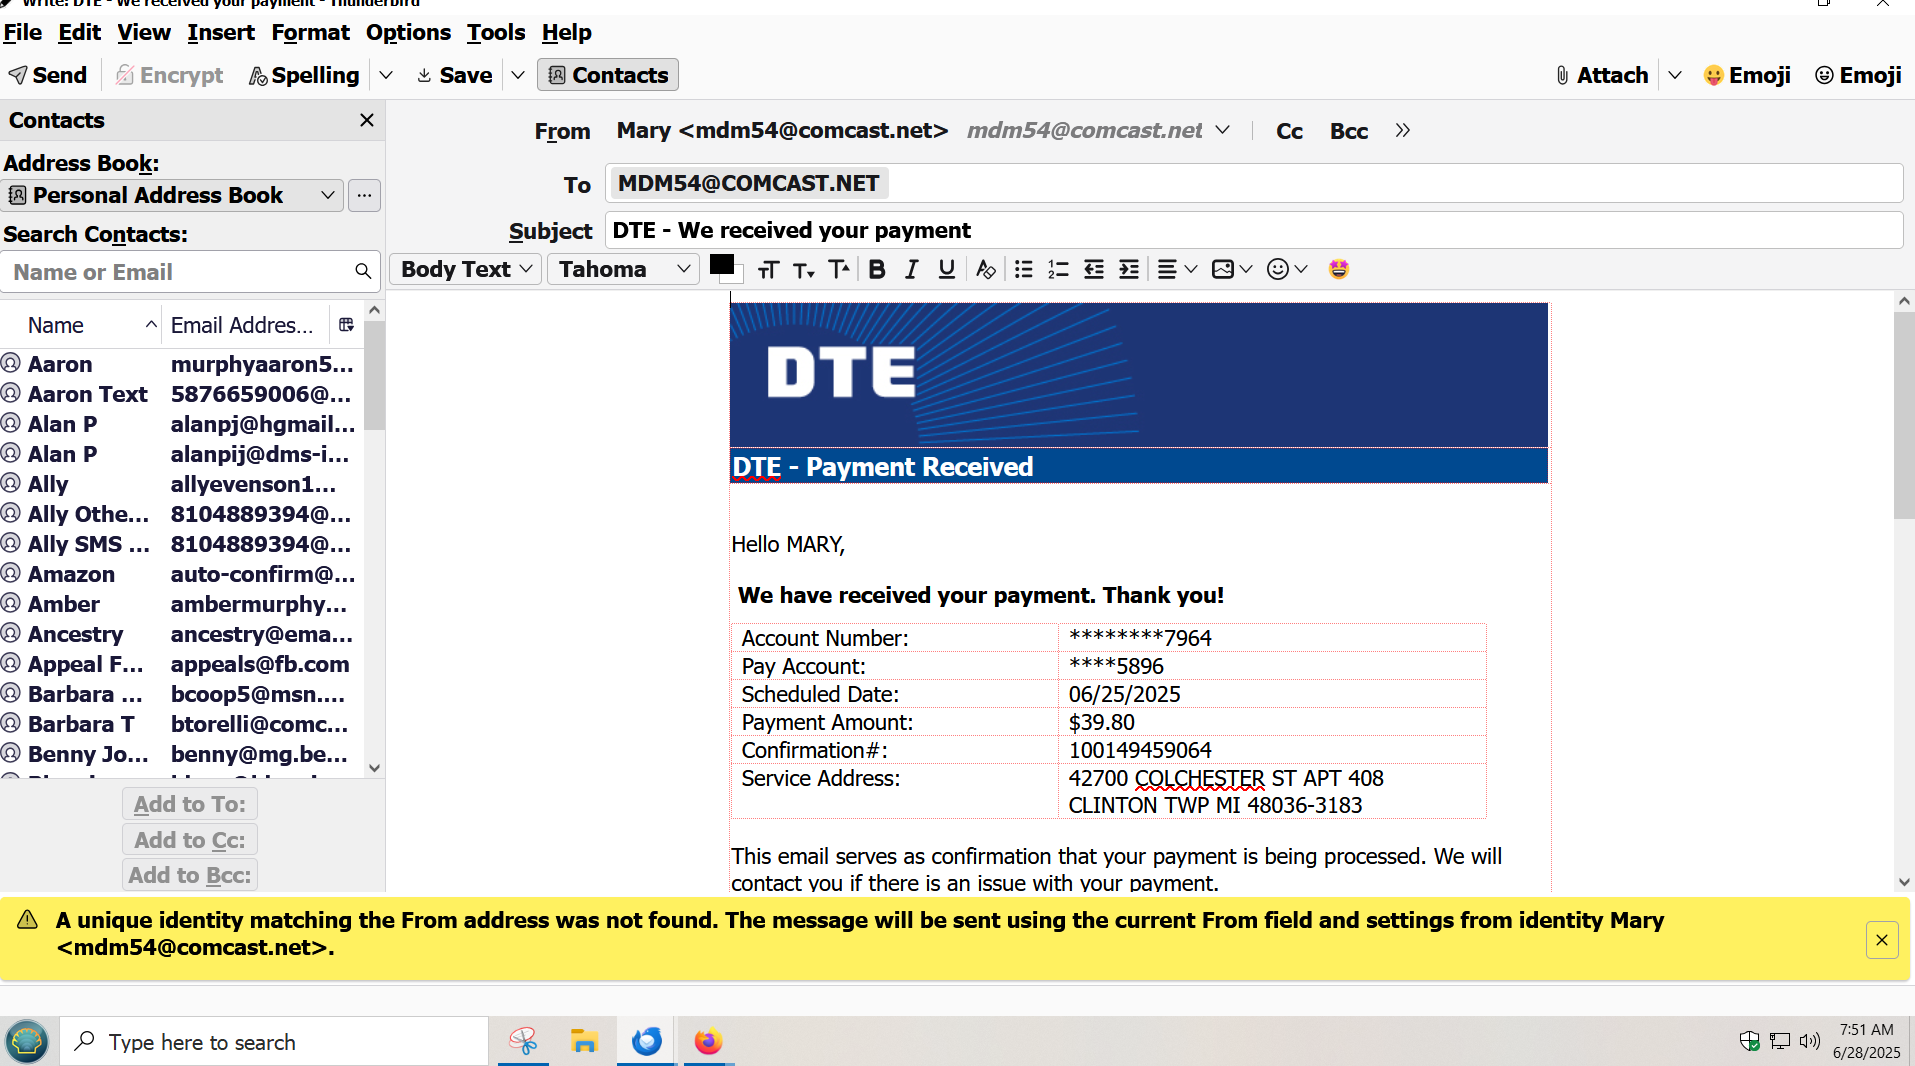Increase the font size
The width and height of the screenshot is (1915, 1066).
tap(838, 269)
